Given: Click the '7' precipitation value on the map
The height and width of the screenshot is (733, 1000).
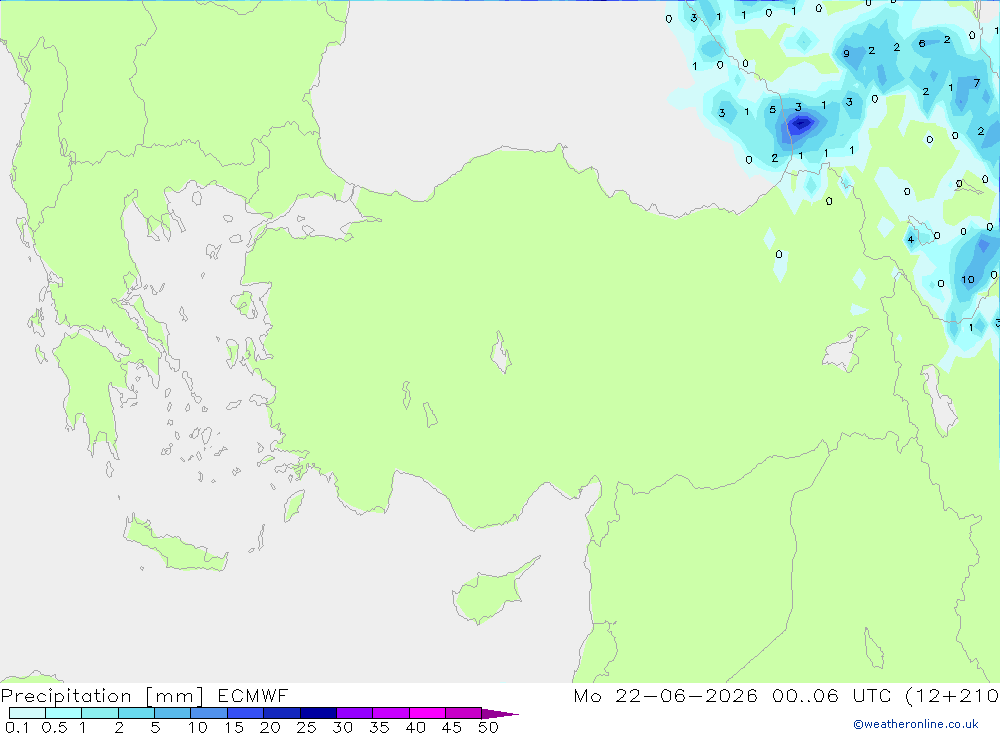Looking at the screenshot, I should [976, 83].
